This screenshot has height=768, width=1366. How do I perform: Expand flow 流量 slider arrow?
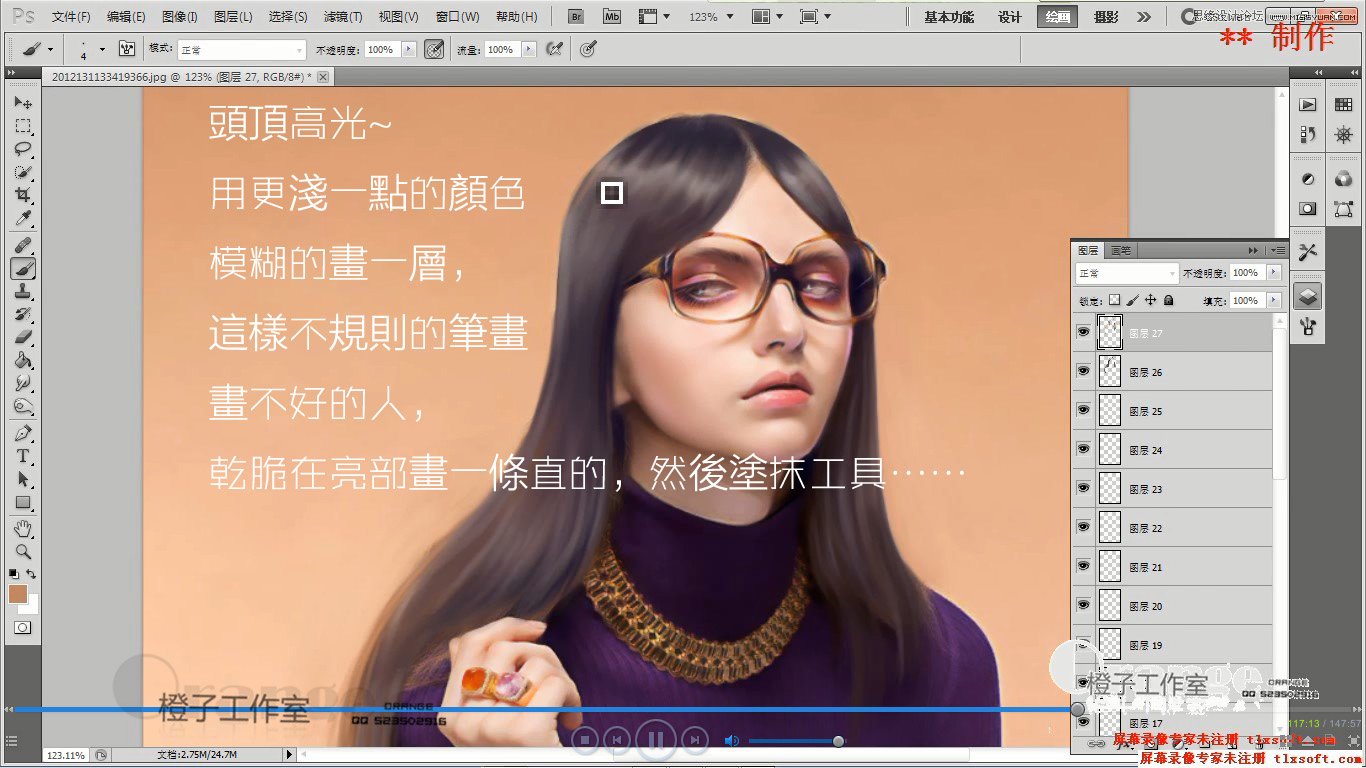(x=529, y=50)
